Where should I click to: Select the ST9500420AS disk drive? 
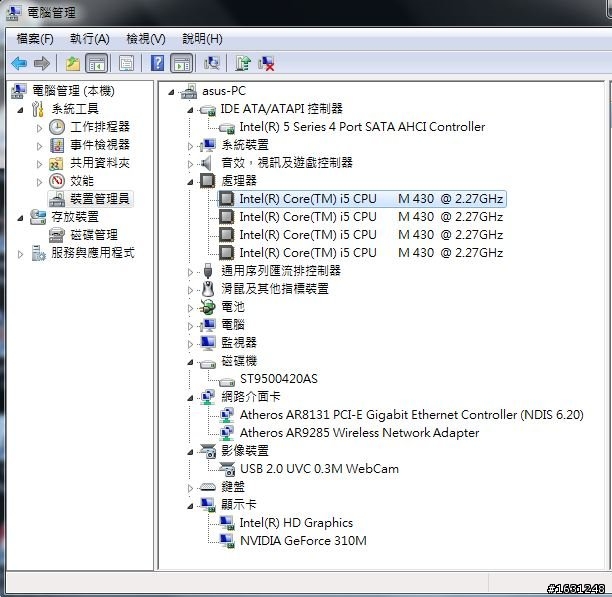279,378
